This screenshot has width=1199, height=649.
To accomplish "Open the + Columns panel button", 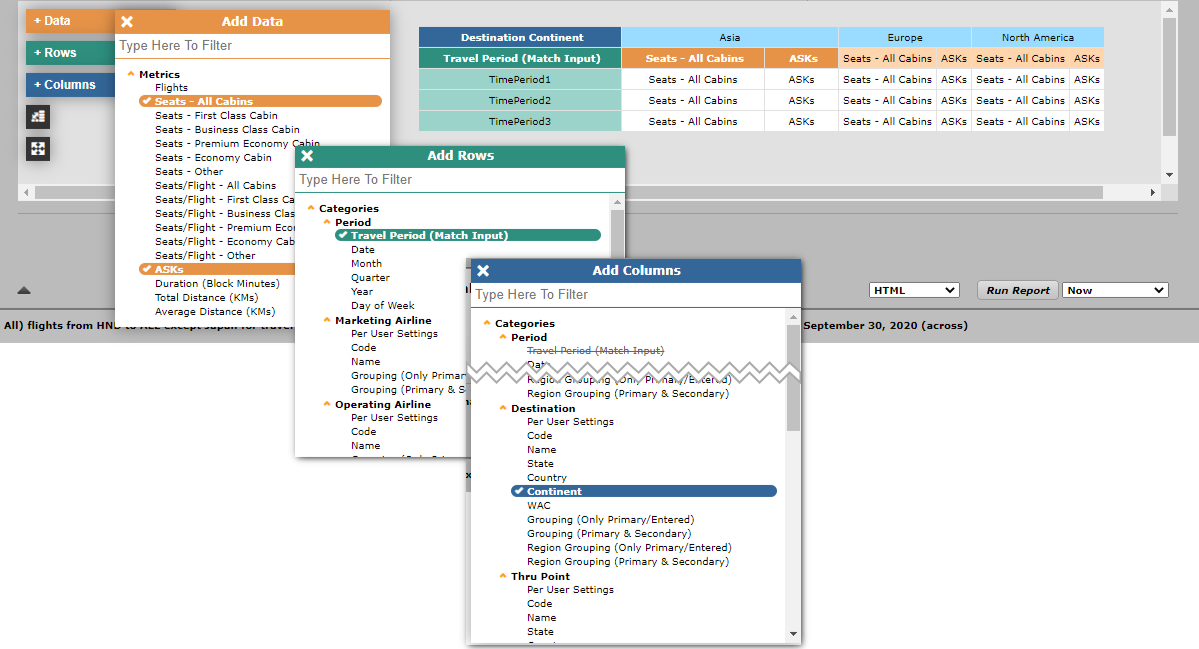I will tap(70, 85).
